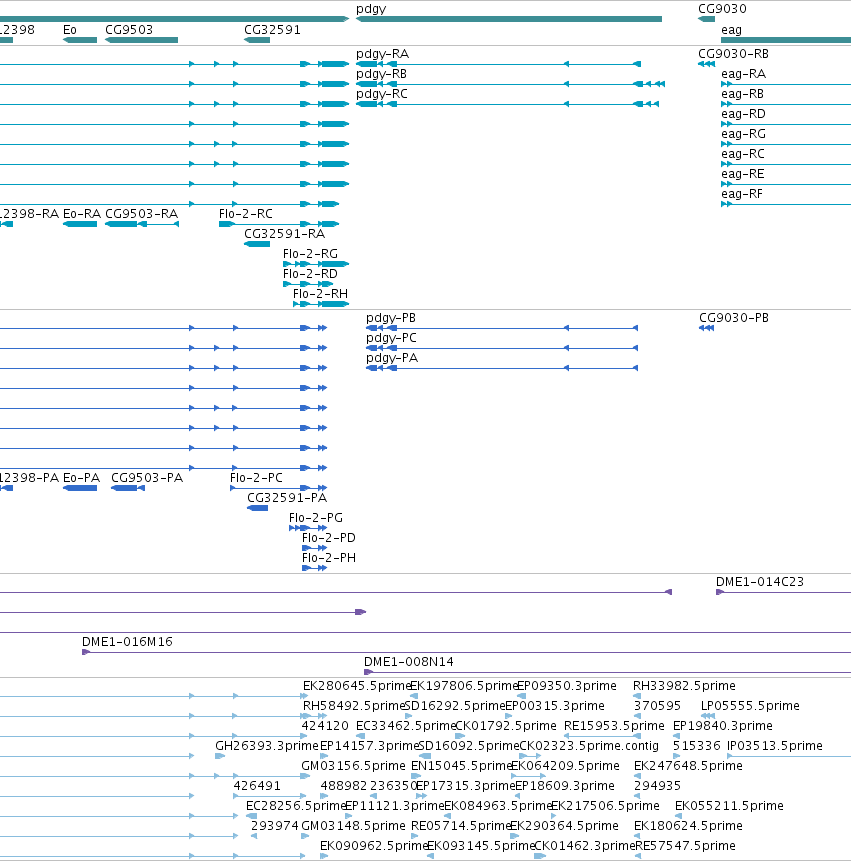Select the DME1-008N14 clone label

pyautogui.click(x=408, y=662)
